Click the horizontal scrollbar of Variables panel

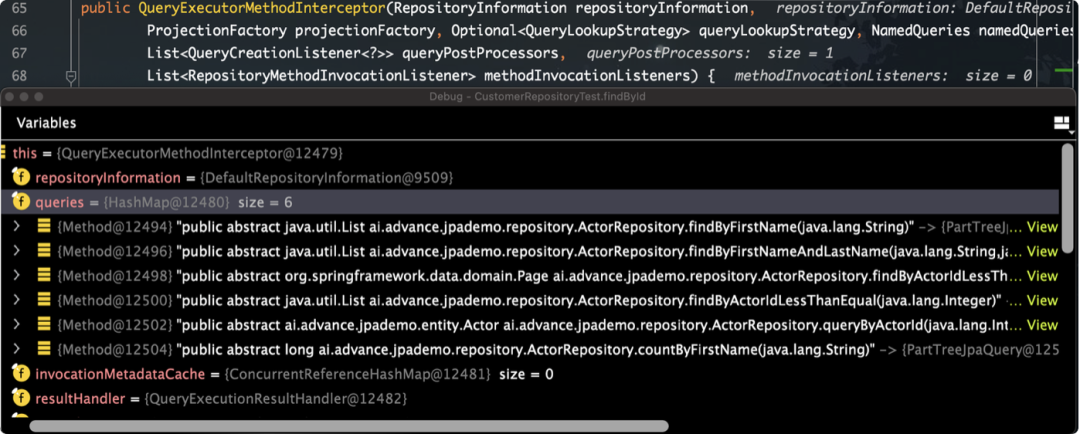coord(349,426)
